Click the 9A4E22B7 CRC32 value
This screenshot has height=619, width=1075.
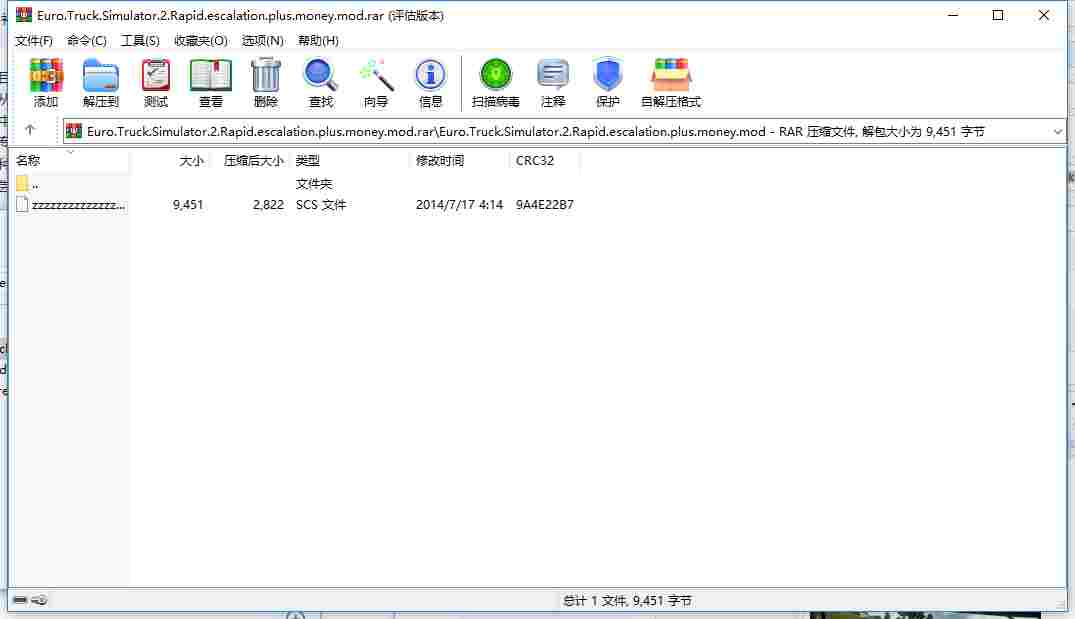coord(544,204)
